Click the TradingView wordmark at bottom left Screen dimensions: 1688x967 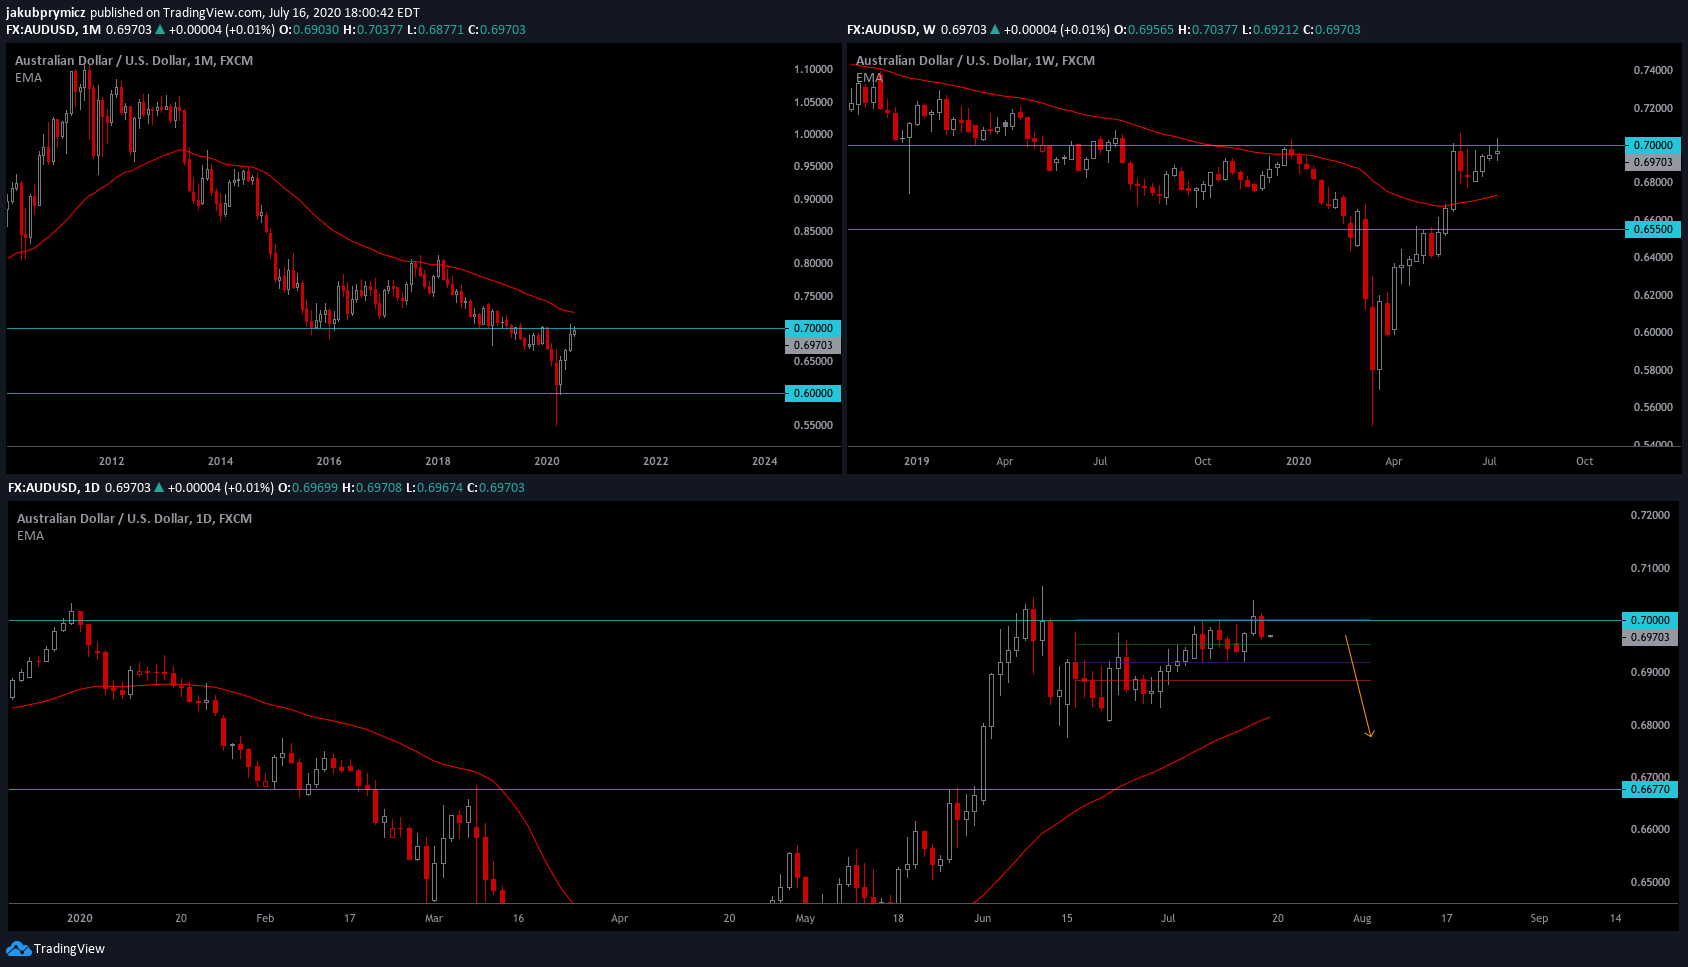point(69,949)
